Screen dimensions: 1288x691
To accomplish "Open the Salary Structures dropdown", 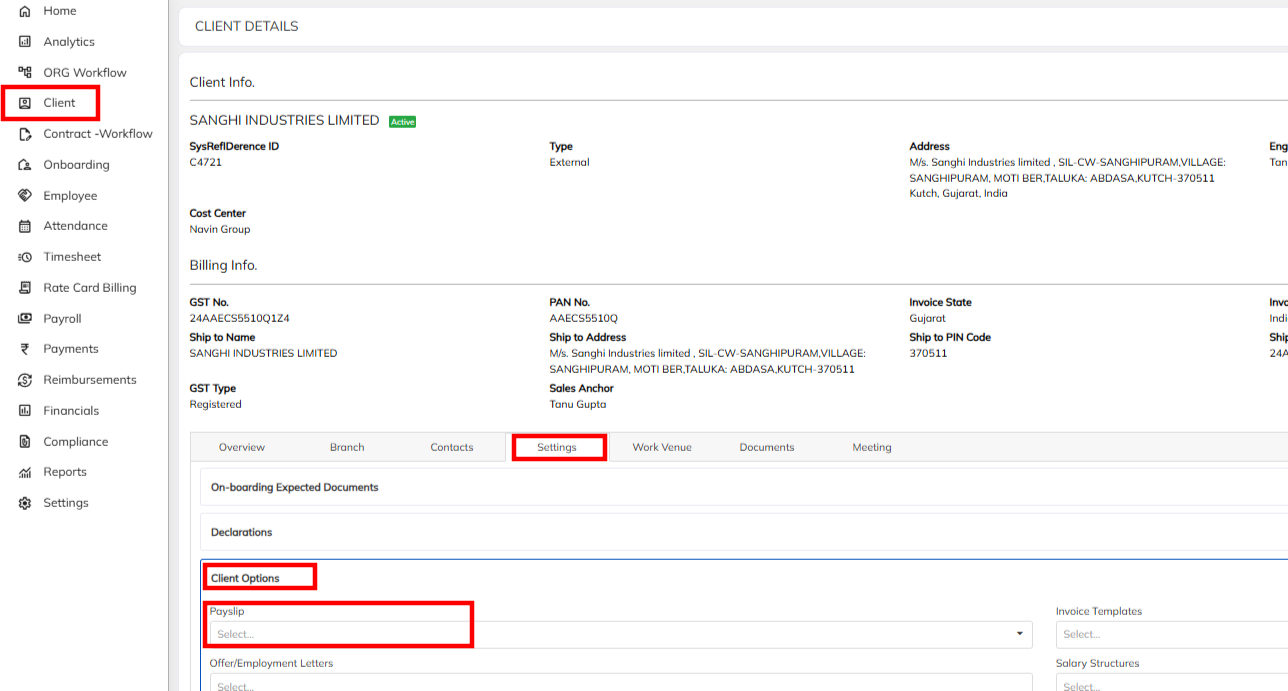I will [1172, 684].
